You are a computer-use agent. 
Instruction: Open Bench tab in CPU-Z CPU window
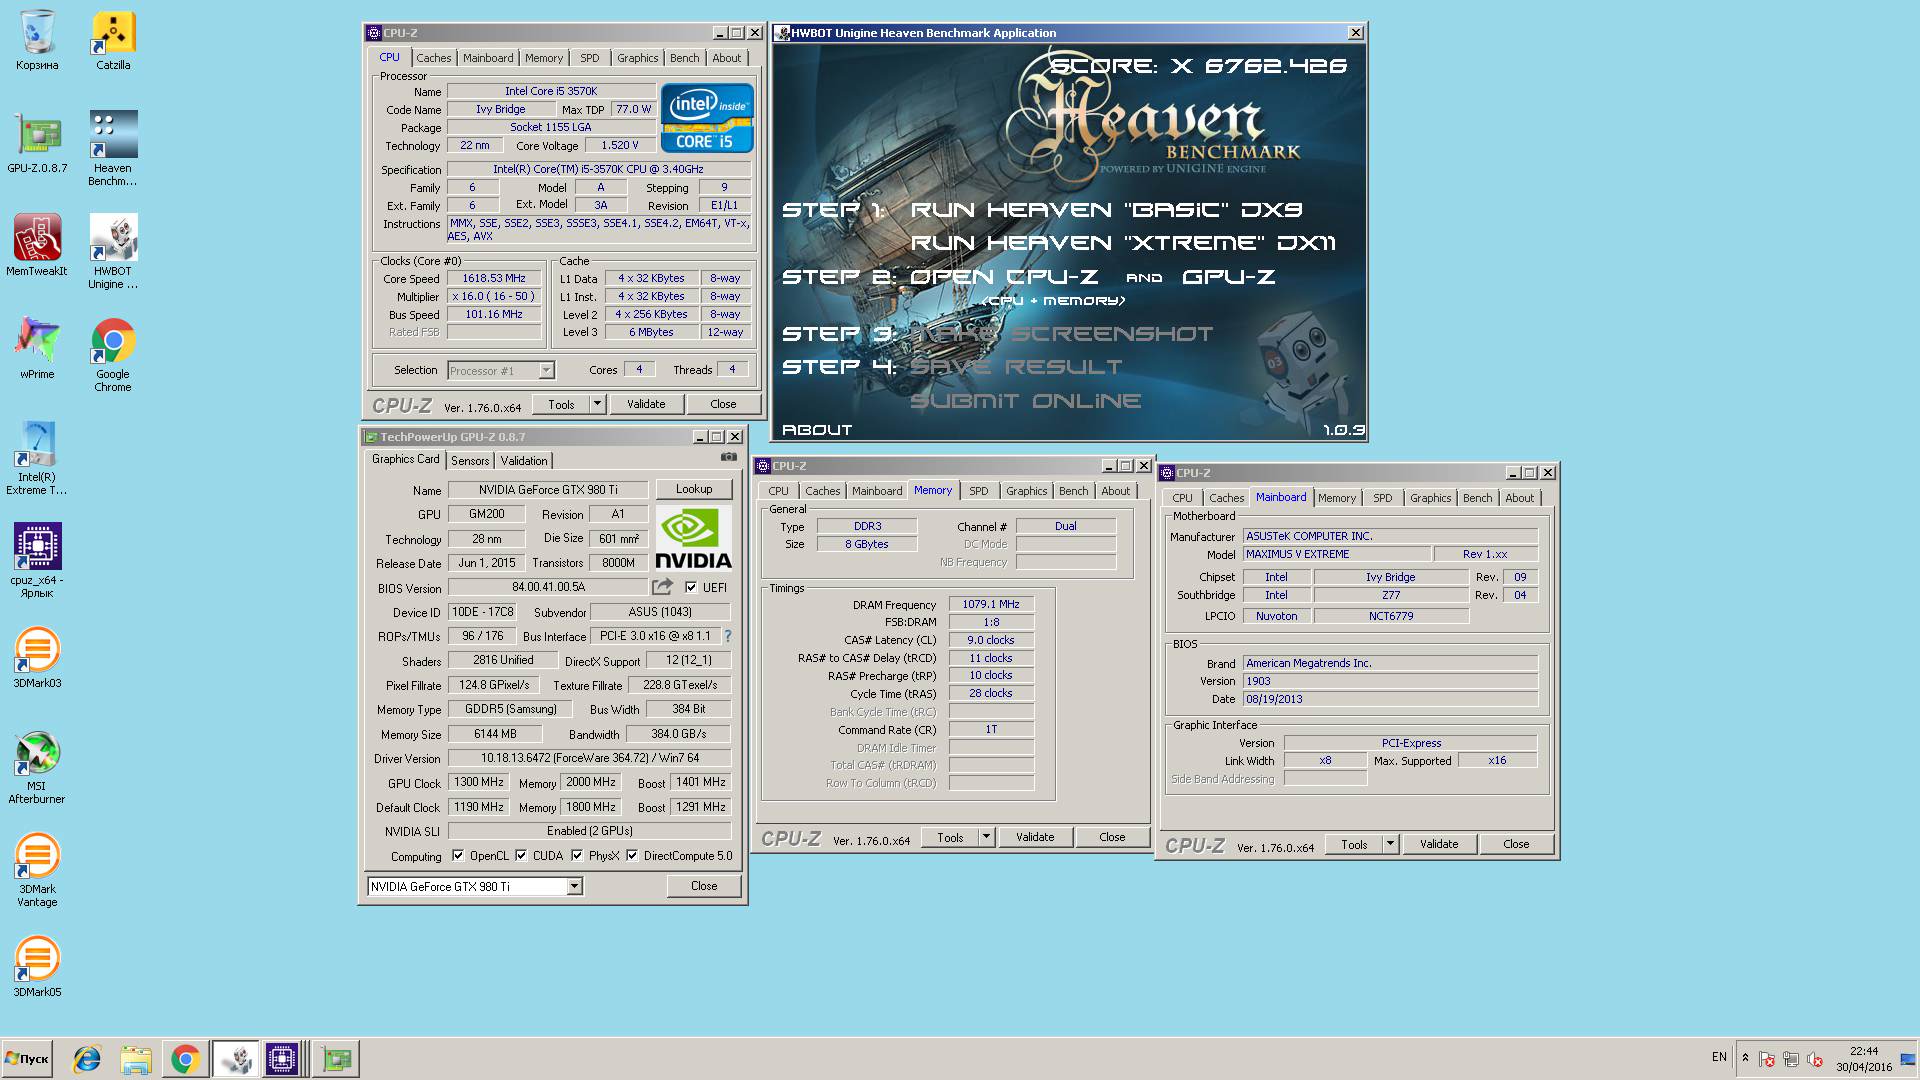(x=685, y=58)
